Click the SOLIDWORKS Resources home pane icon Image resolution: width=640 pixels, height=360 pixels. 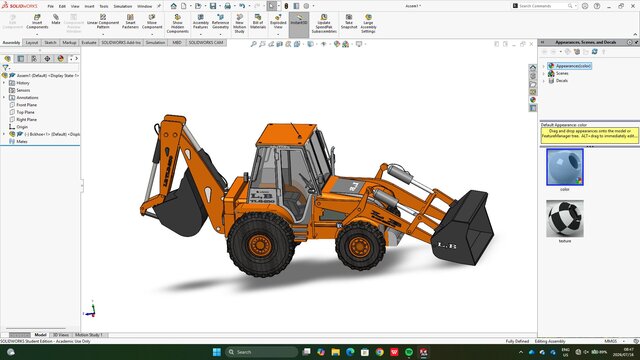(533, 67)
